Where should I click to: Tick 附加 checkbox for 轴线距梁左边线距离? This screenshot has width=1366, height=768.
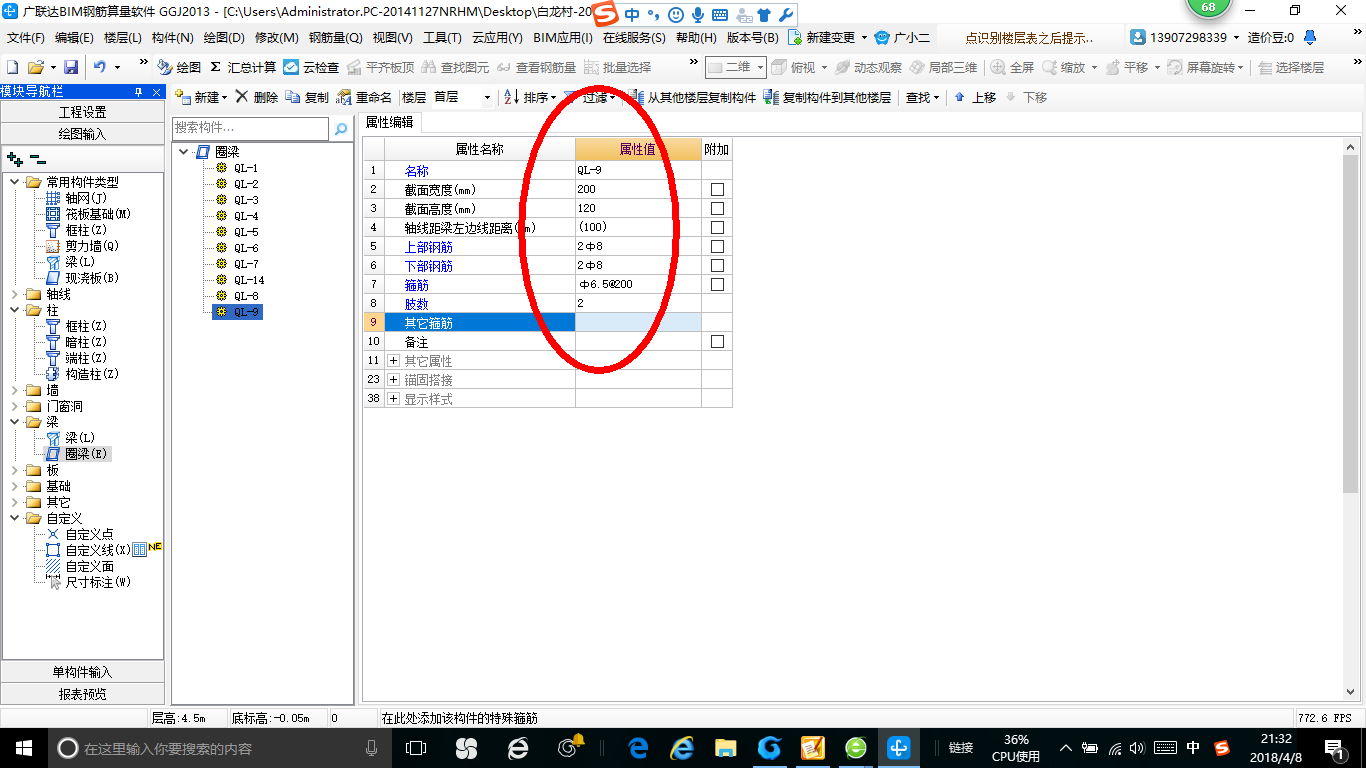coord(717,228)
